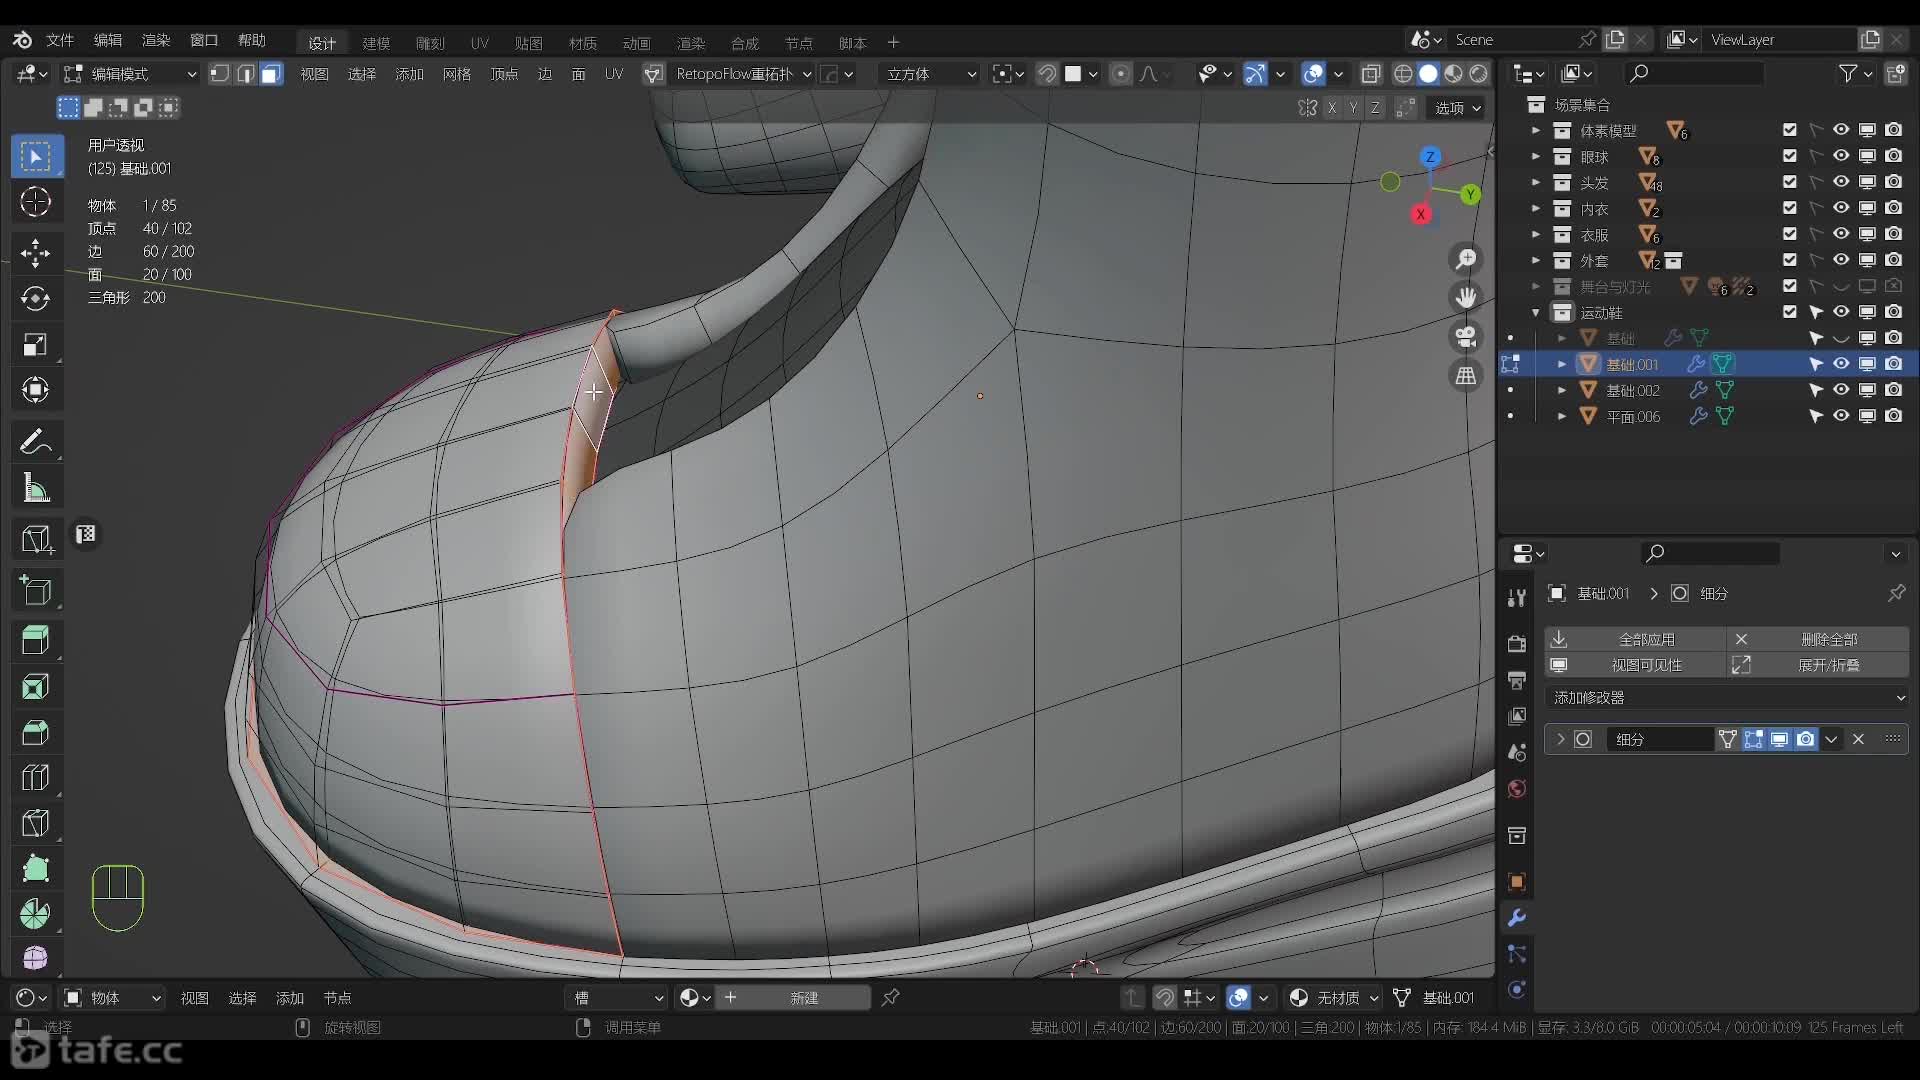Viewport: 1920px width, 1080px height.
Task: Choose the Scale tool
Action: point(36,344)
